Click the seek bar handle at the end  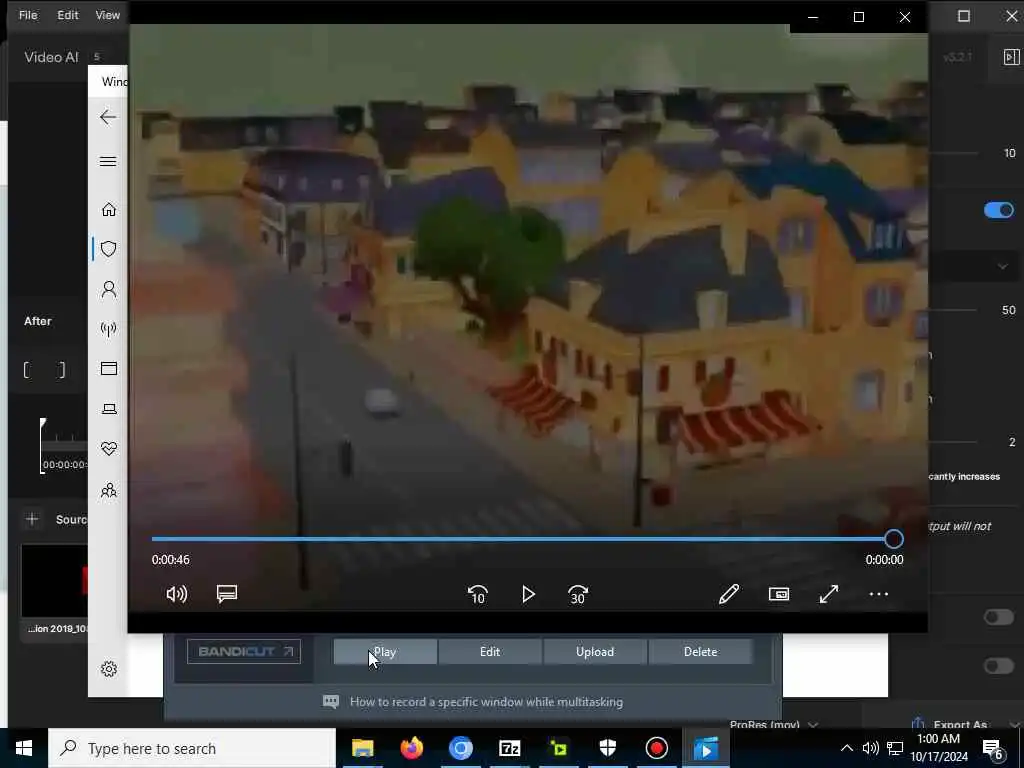click(x=893, y=539)
